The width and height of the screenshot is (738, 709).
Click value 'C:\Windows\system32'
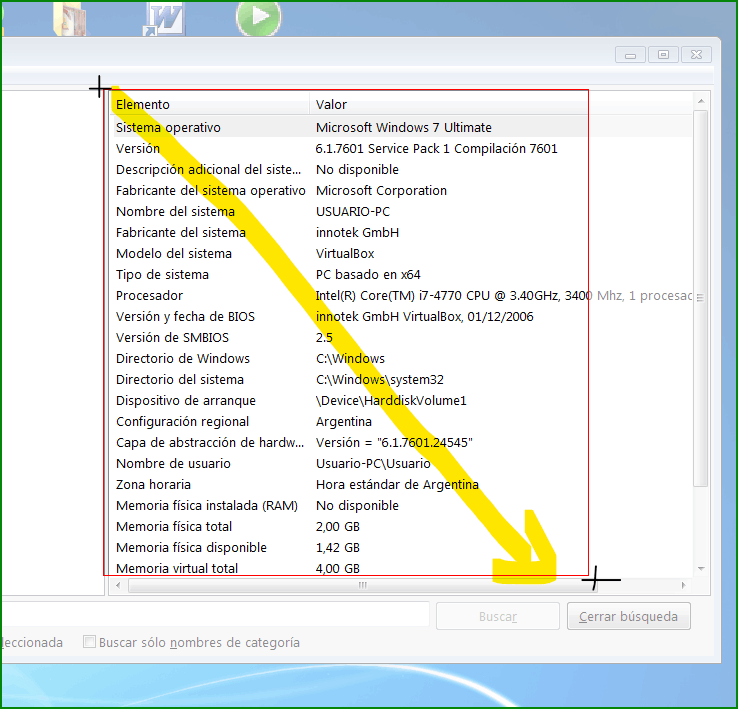pyautogui.click(x=379, y=379)
